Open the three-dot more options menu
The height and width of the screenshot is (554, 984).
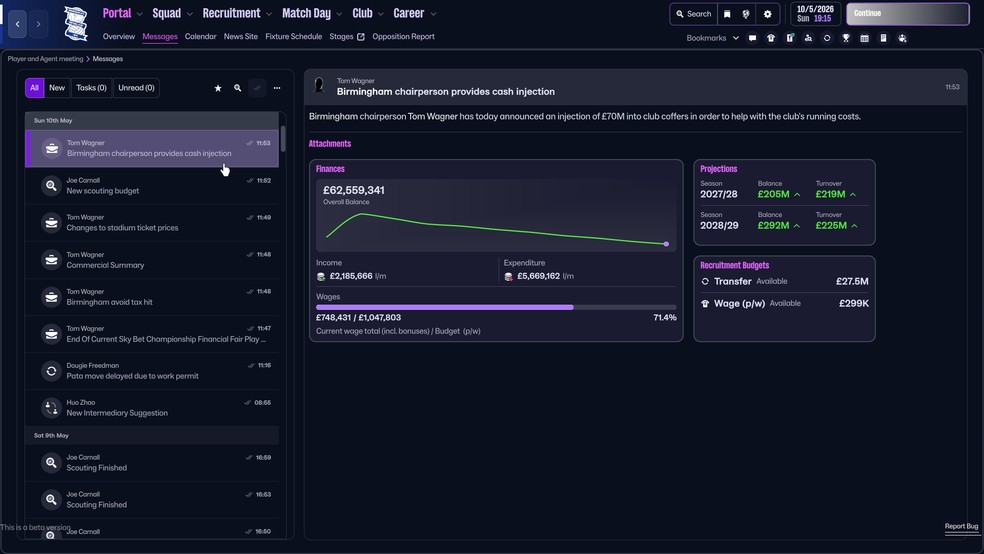(277, 88)
